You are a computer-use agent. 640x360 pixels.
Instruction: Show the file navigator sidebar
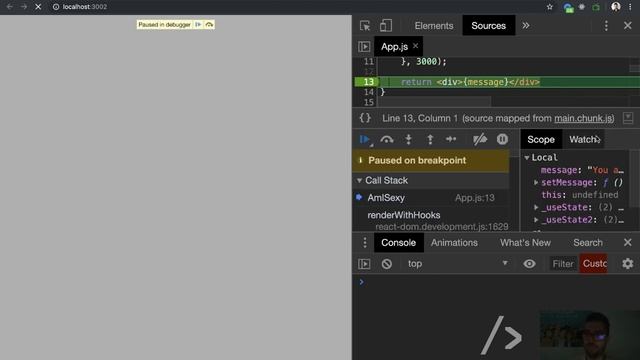pyautogui.click(x=364, y=47)
